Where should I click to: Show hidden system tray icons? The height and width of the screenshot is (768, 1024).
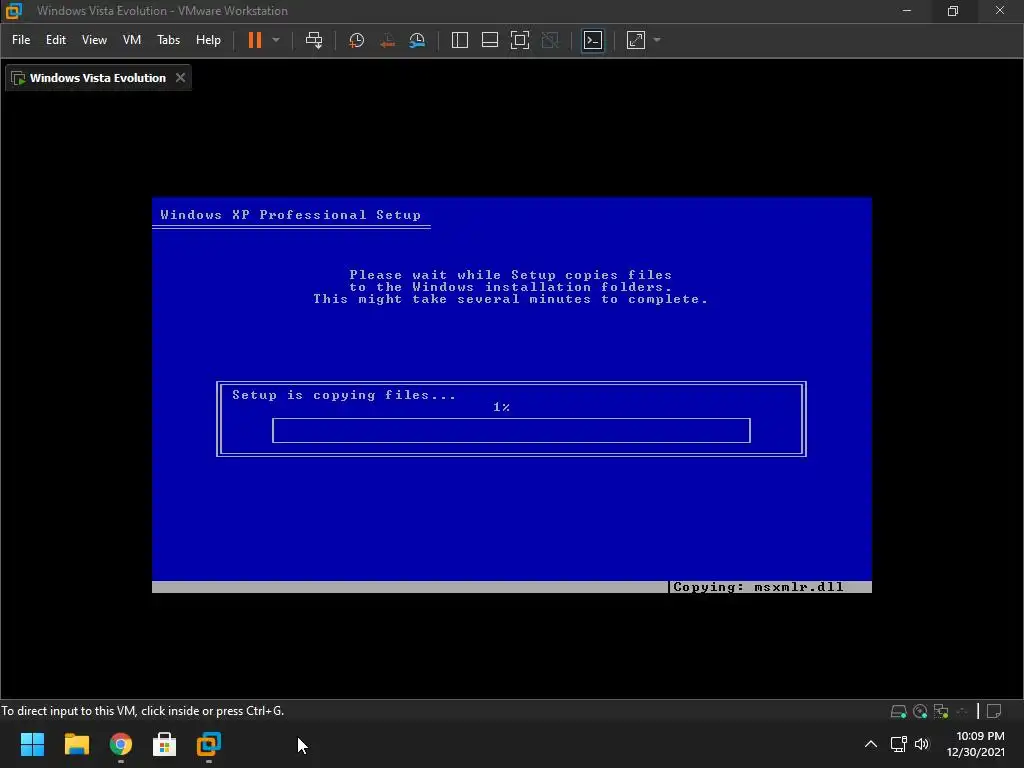click(x=871, y=744)
